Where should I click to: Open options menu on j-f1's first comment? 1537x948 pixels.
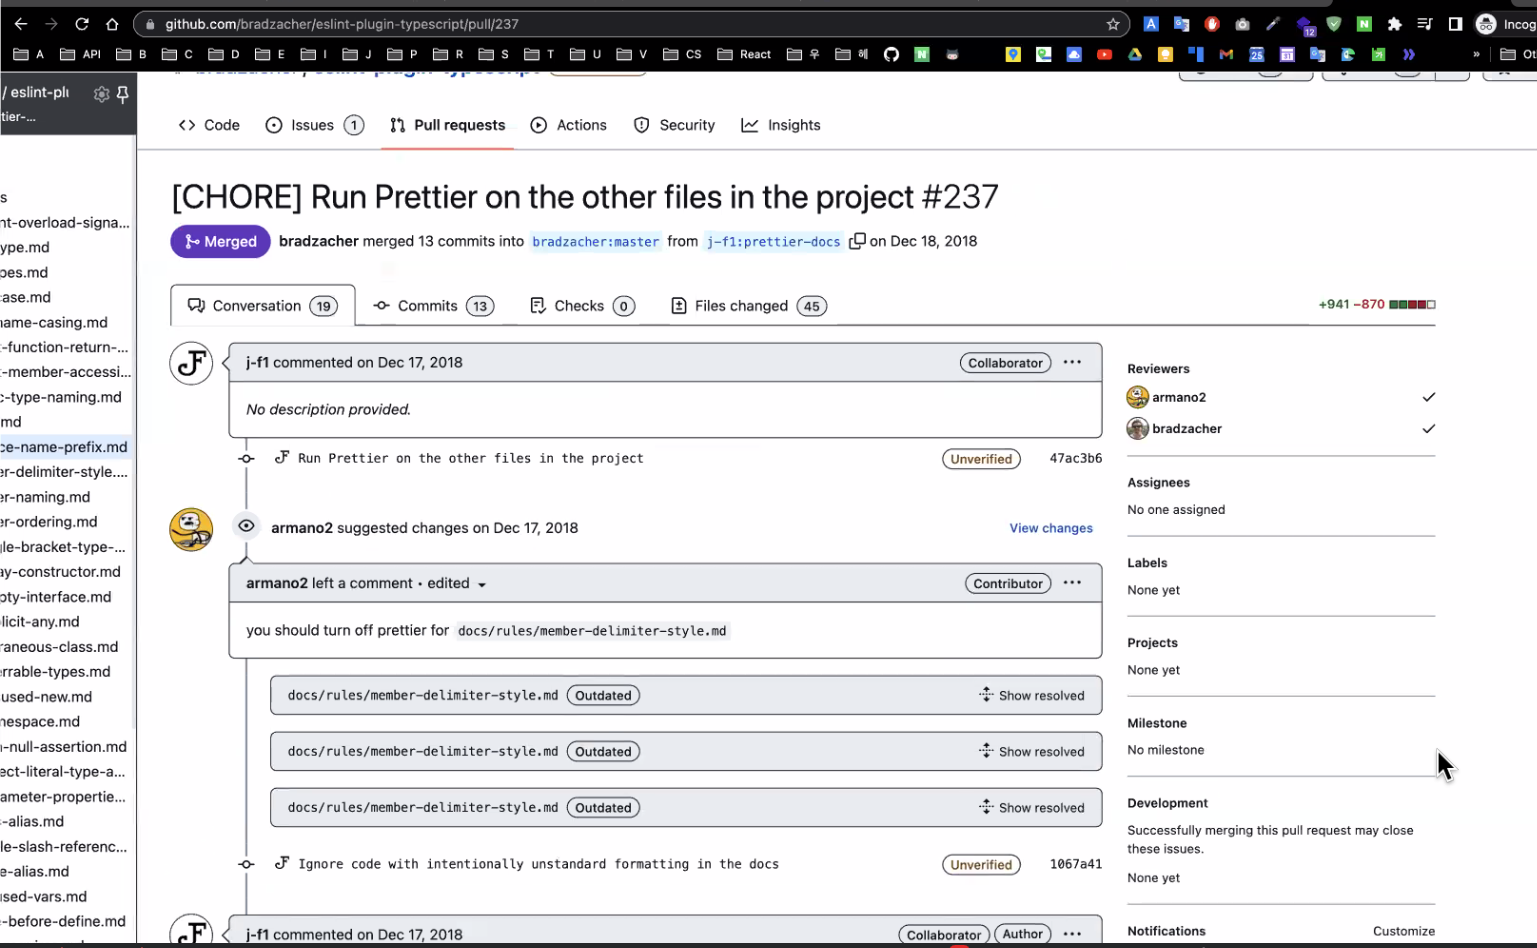1072,362
